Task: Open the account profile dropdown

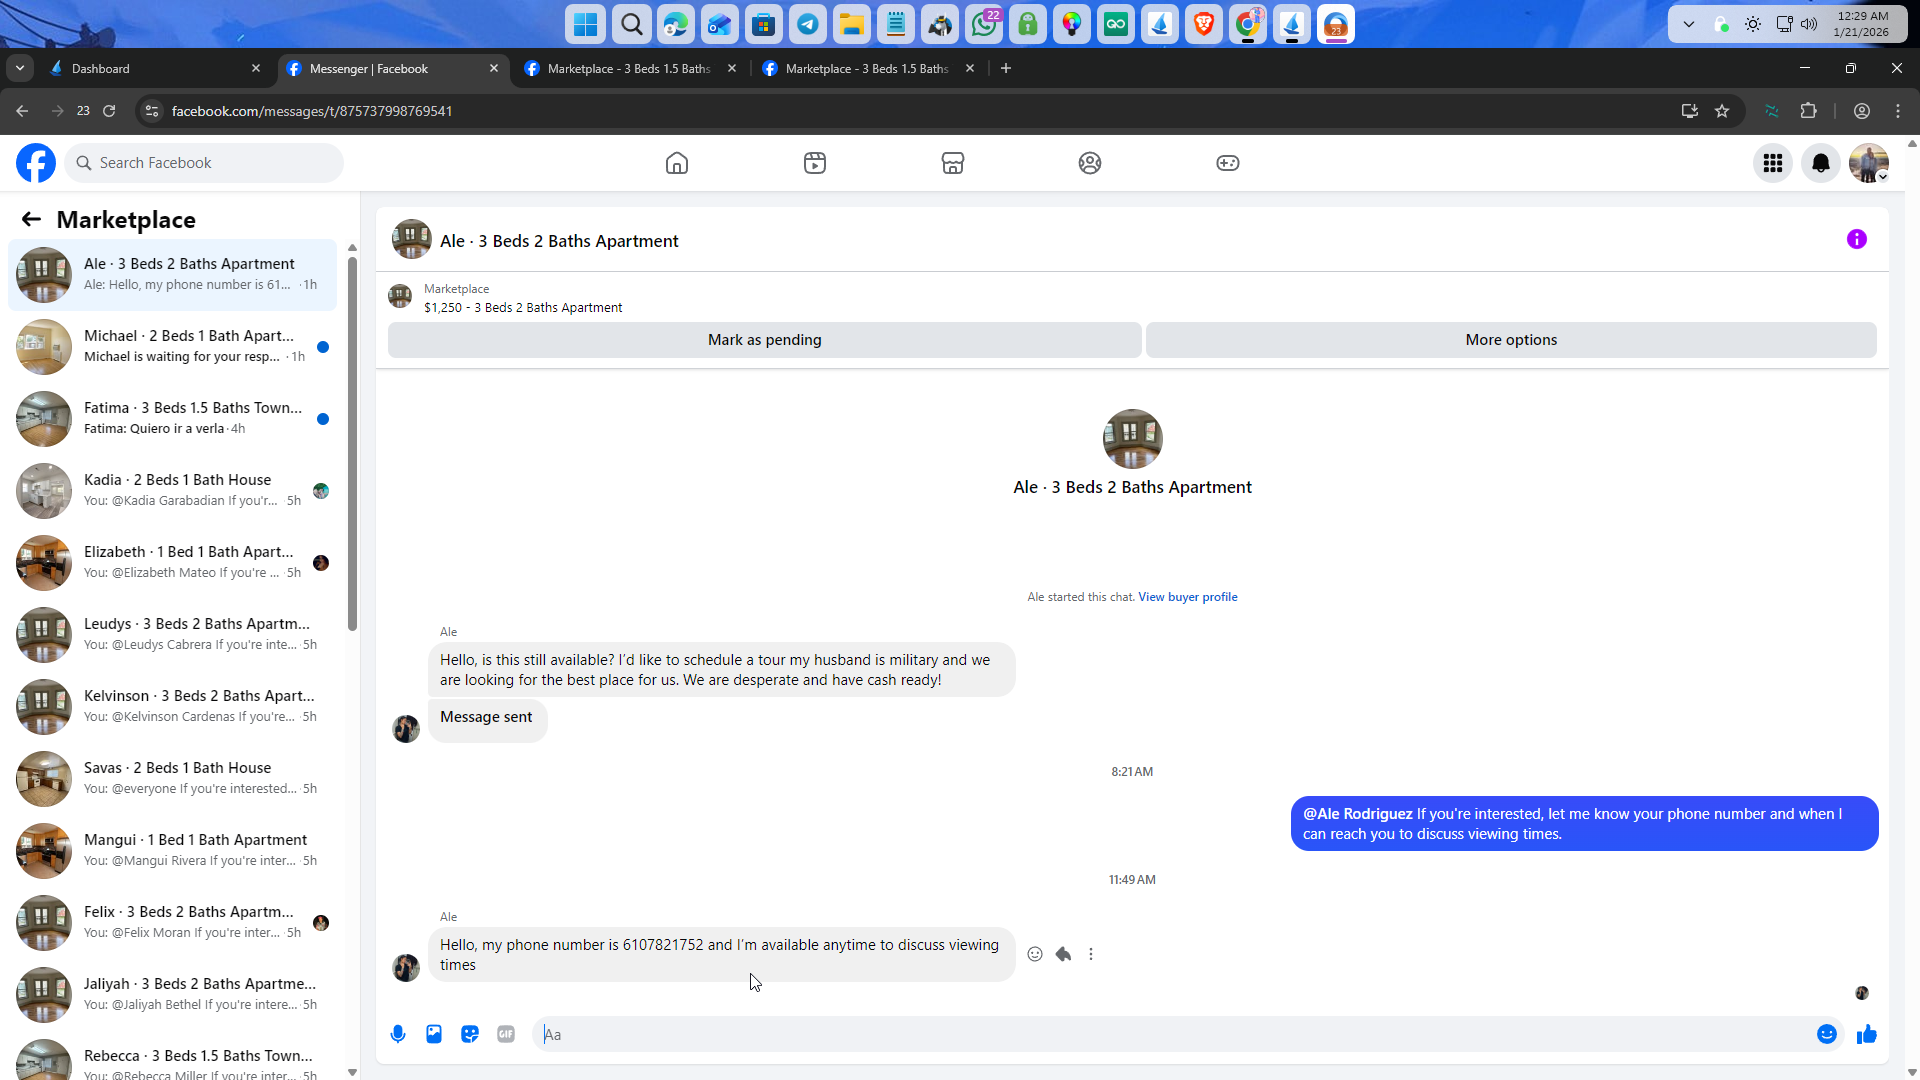Action: coord(1869,163)
